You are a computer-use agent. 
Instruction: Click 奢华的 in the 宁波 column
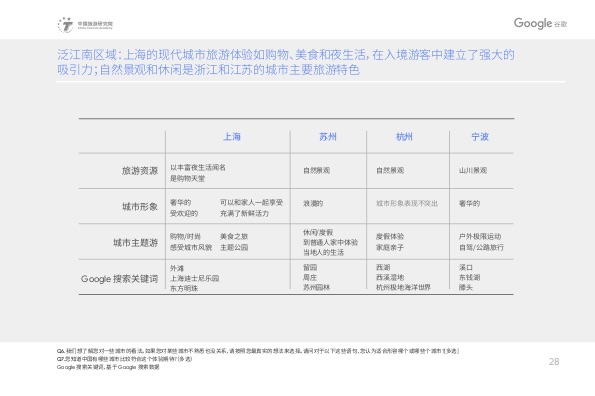click(469, 204)
